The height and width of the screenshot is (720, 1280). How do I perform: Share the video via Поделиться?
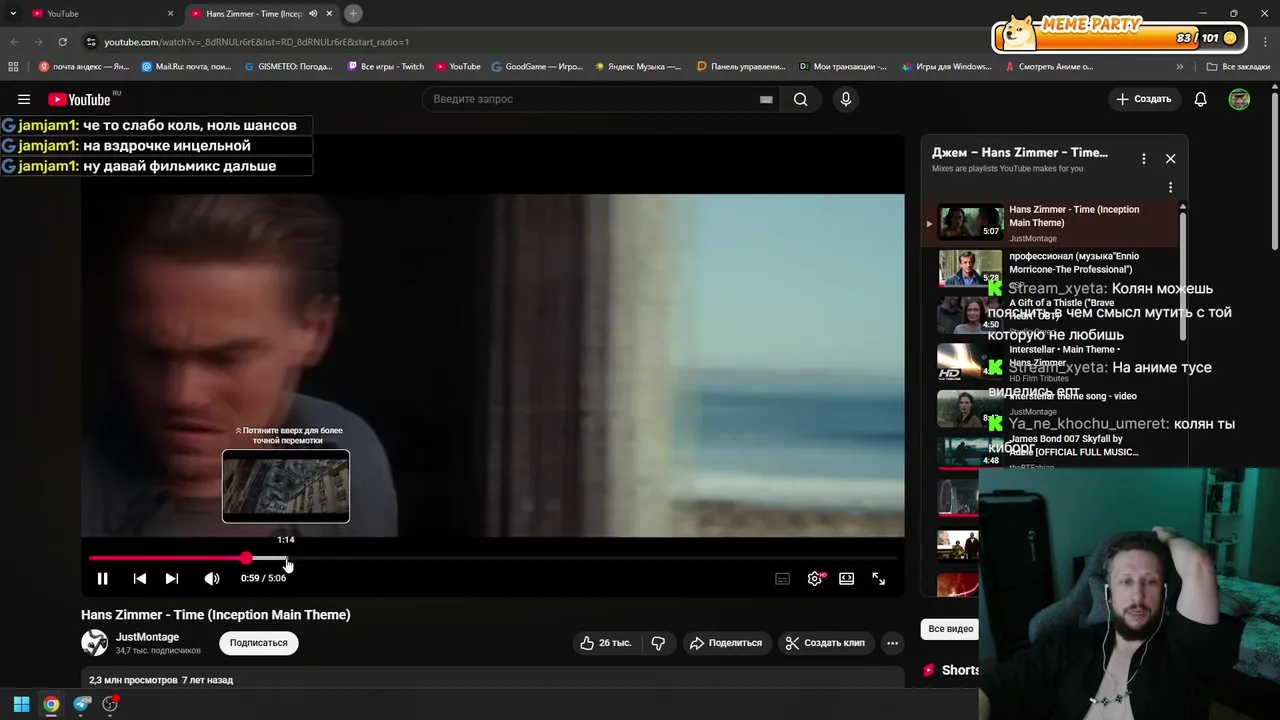tap(726, 643)
